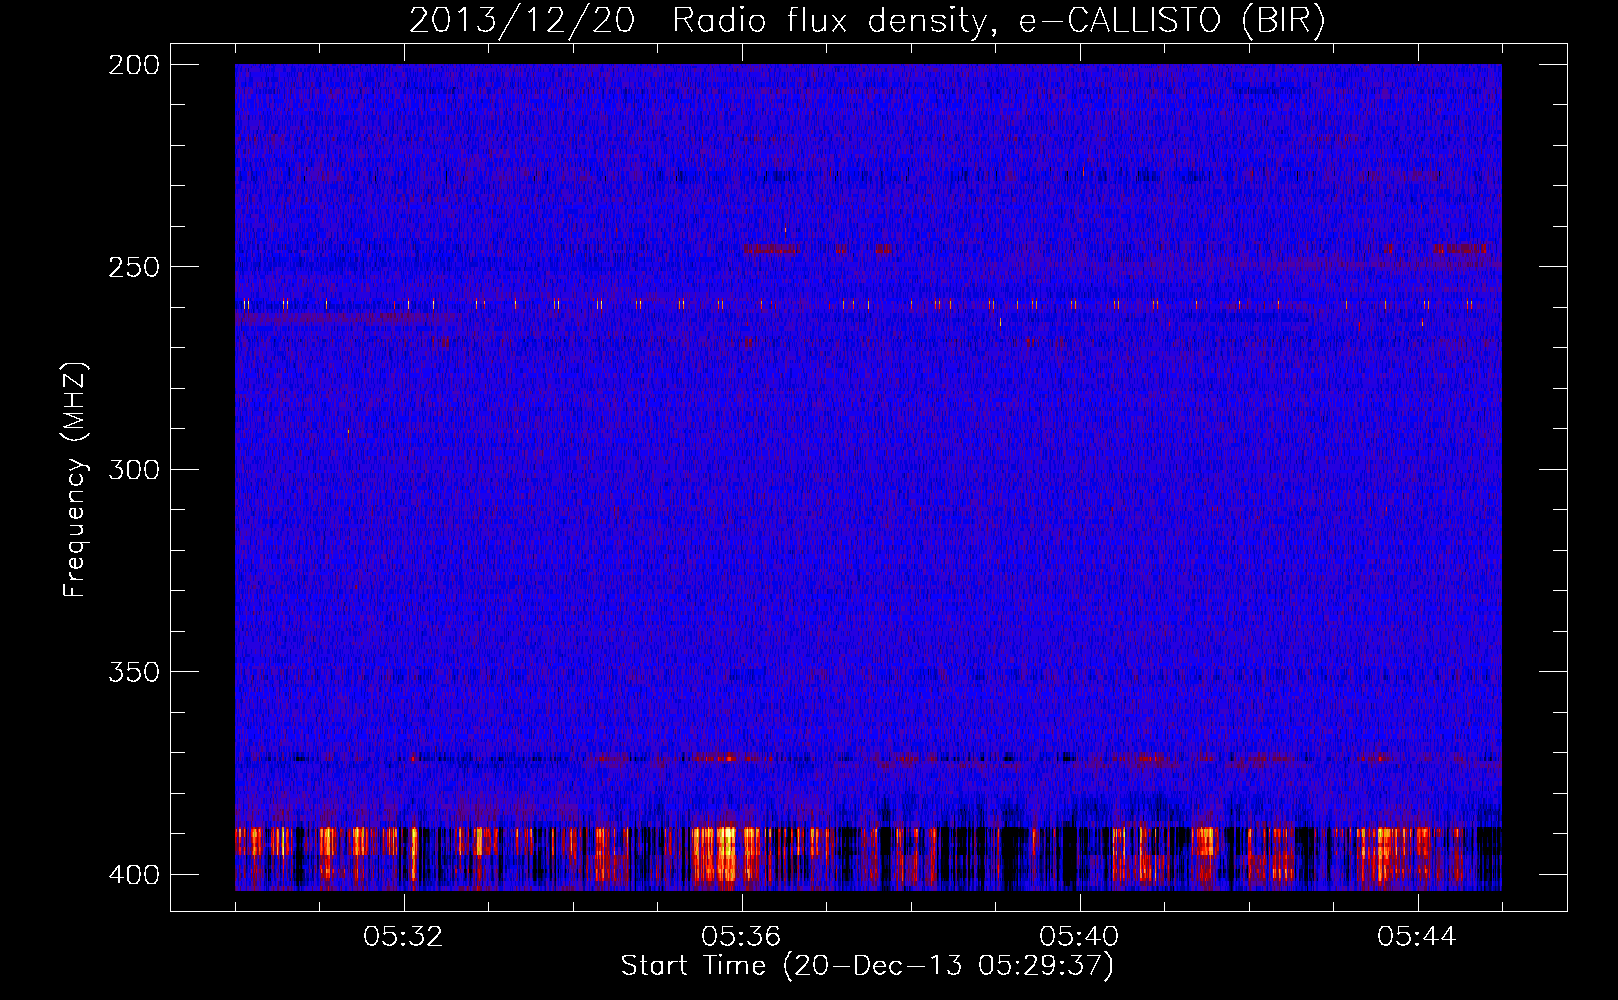Click the 05:44 time tick label
The image size is (1618, 1000).
pos(1417,936)
